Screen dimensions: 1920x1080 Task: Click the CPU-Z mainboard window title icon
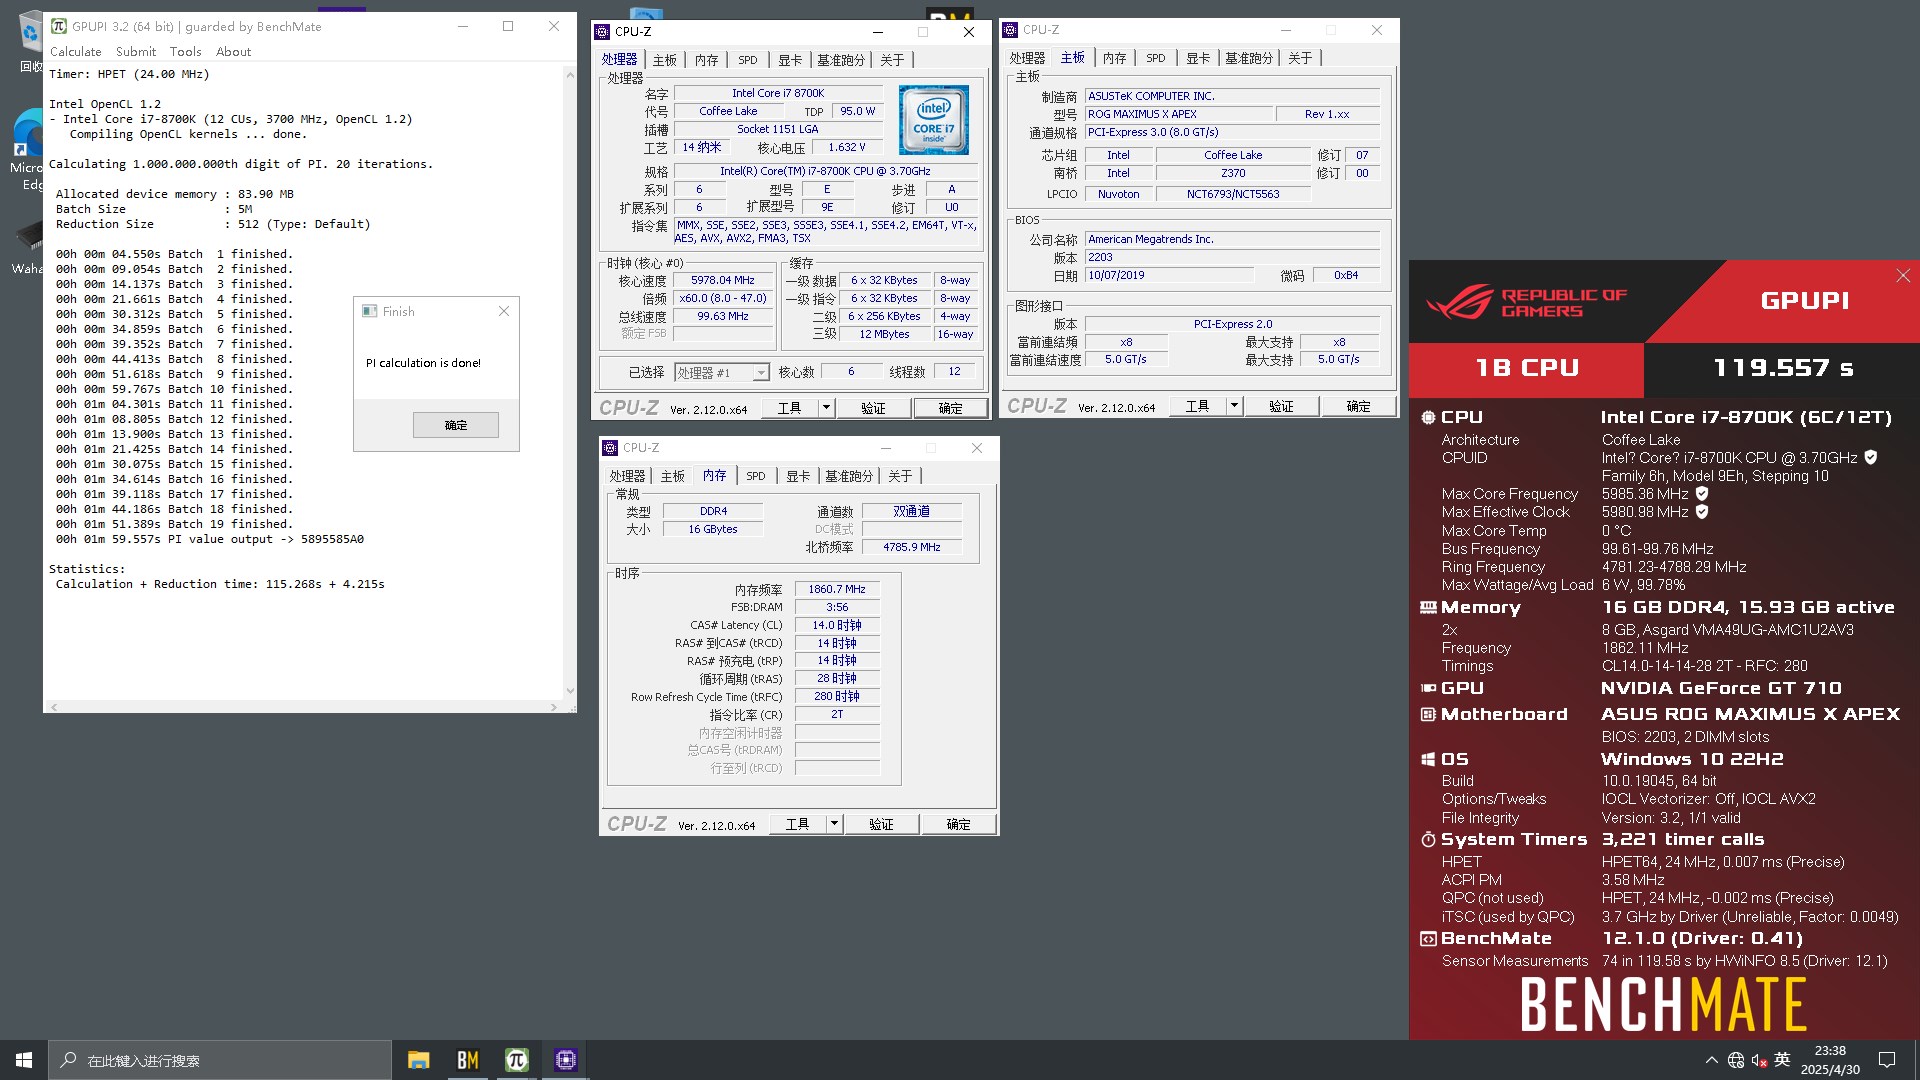(1010, 30)
